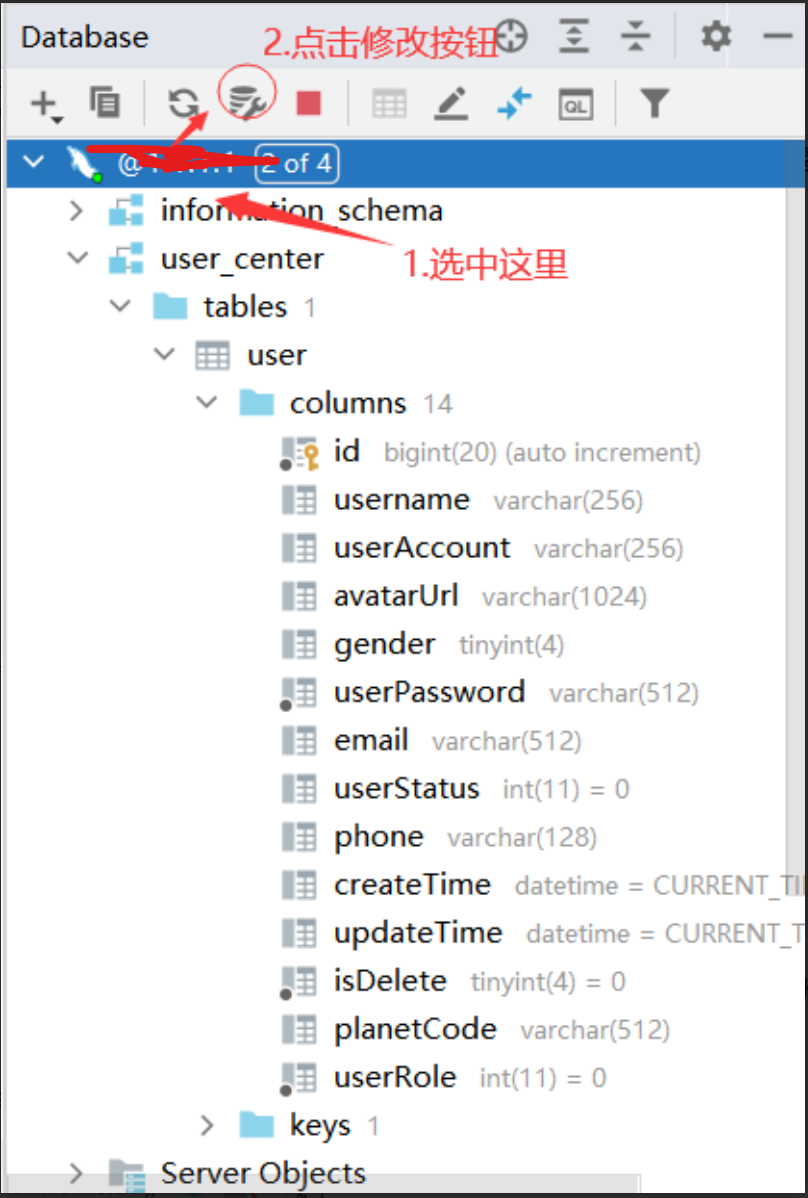Click the add new data source plus icon
The width and height of the screenshot is (808, 1198).
click(x=44, y=103)
